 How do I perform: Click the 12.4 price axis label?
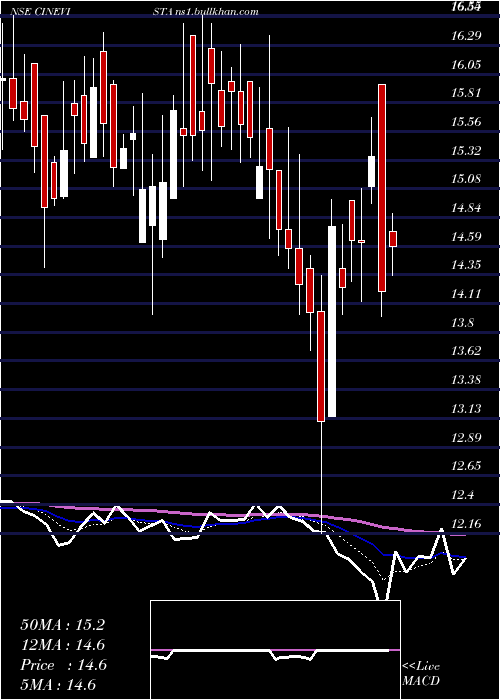tap(462, 495)
